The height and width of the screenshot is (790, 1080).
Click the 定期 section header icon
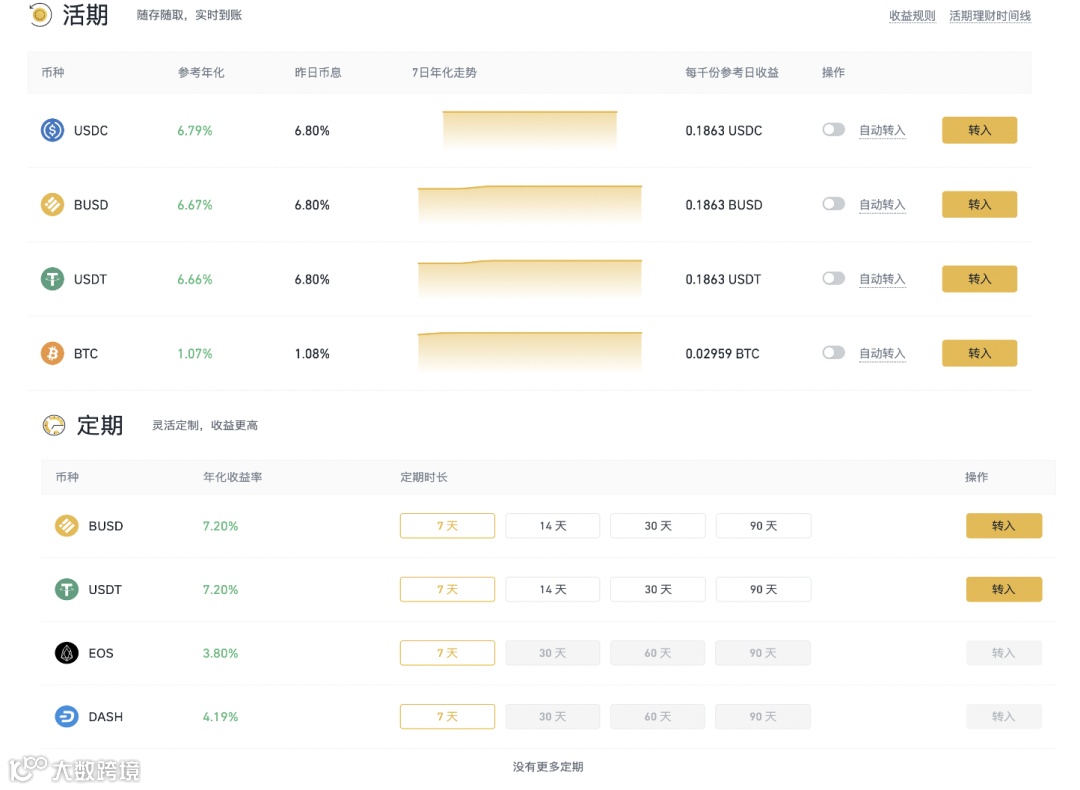(55, 425)
